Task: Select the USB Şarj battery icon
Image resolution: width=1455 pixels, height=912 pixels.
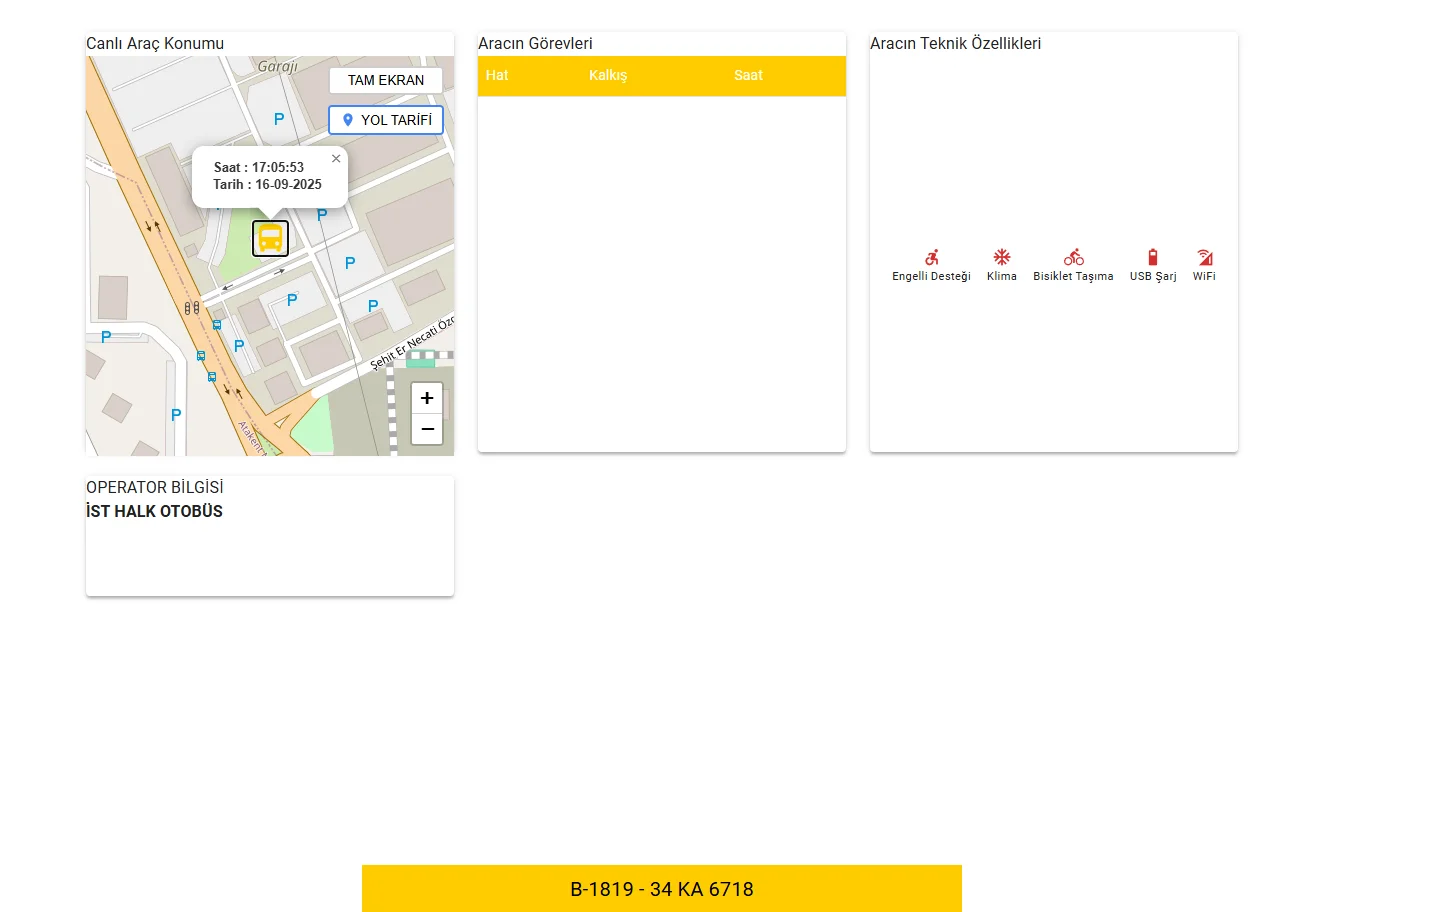Action: tap(1153, 257)
